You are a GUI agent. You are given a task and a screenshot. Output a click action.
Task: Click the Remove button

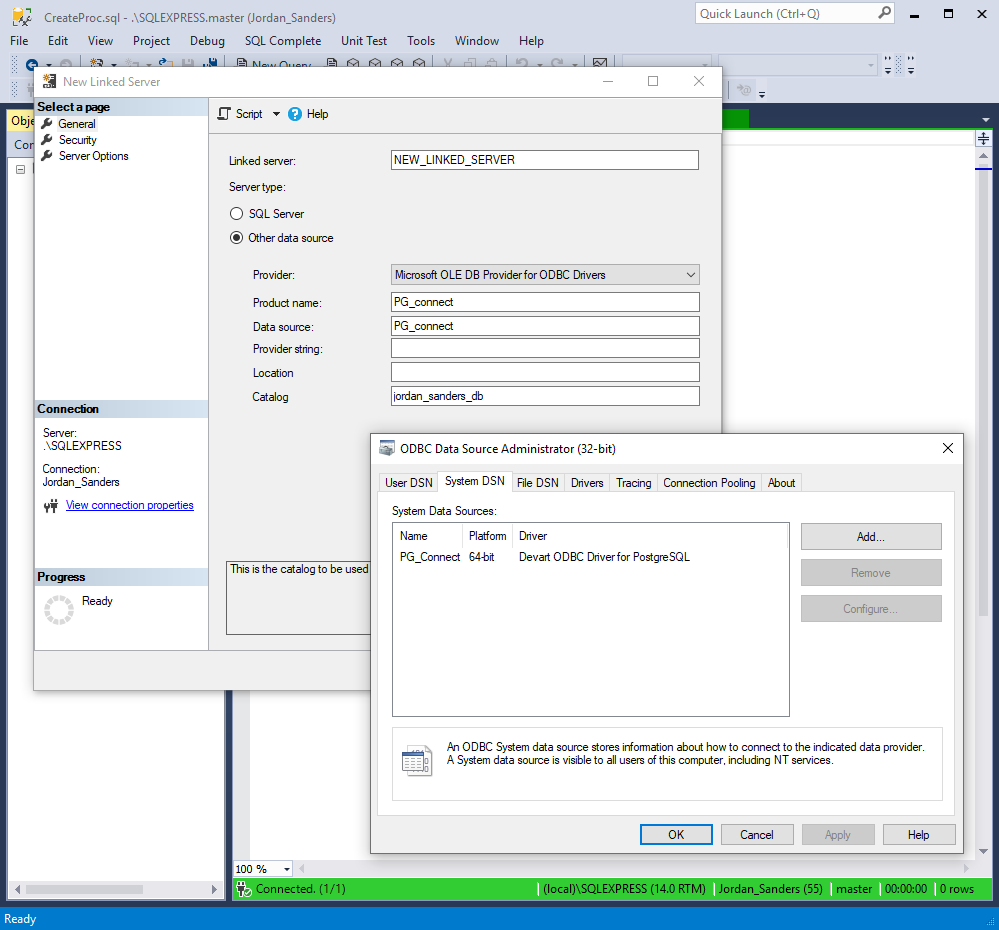(x=871, y=573)
